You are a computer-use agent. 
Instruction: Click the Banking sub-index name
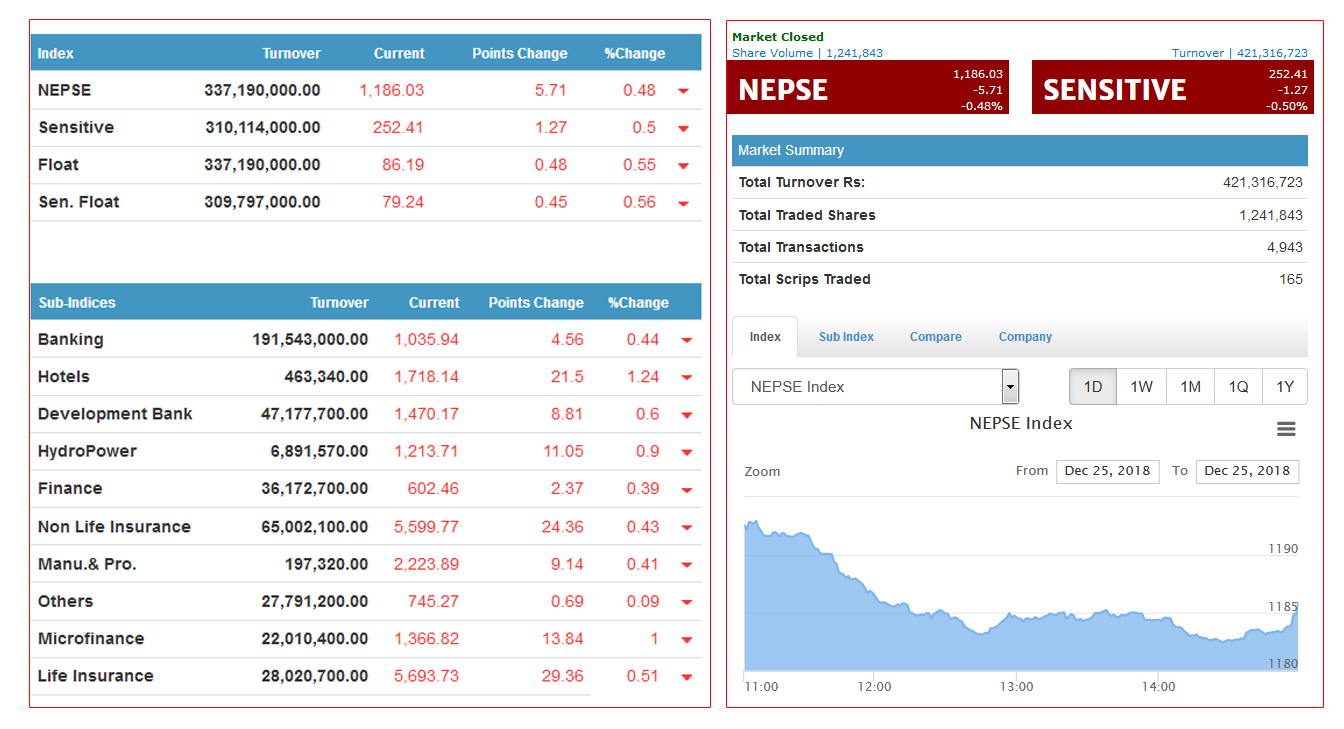[70, 340]
